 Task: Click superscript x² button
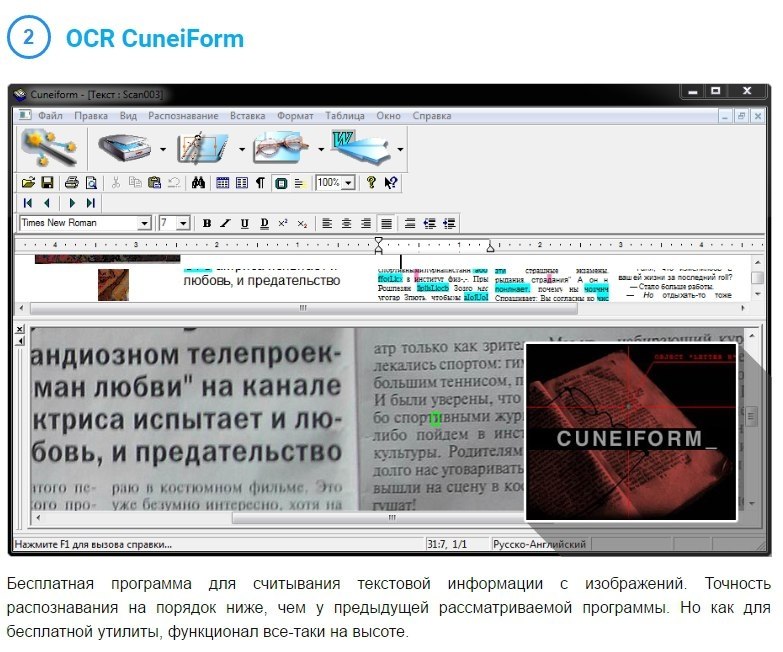pos(283,223)
